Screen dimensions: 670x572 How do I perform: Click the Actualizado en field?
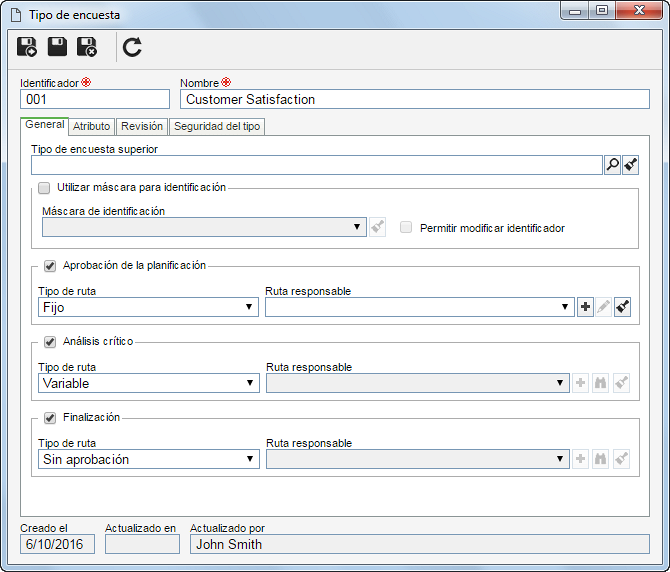coord(142,544)
